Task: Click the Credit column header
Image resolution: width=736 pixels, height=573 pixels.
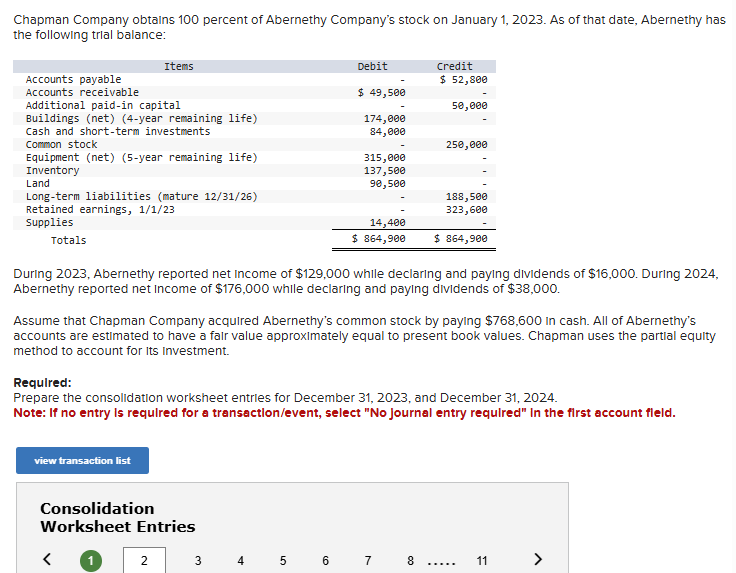Action: pyautogui.click(x=454, y=66)
